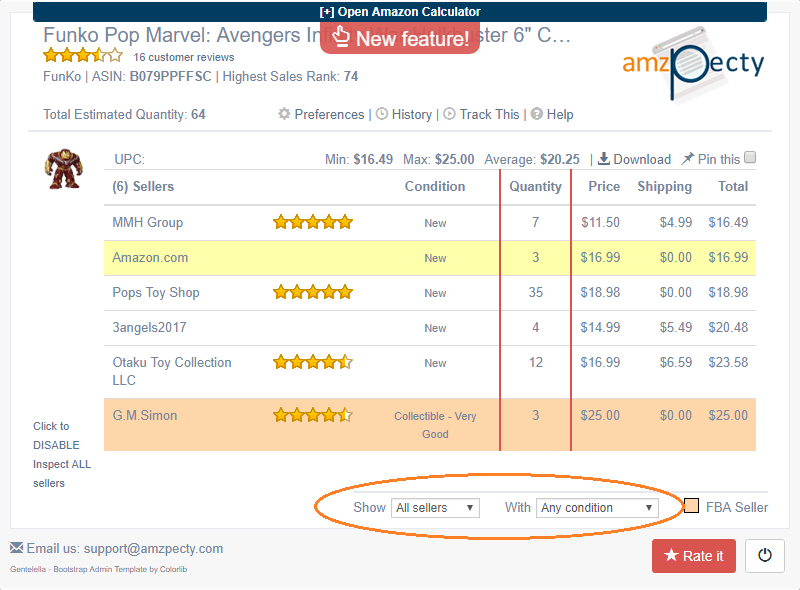
Task: Click the Average $20.25 value
Action: coord(560,159)
